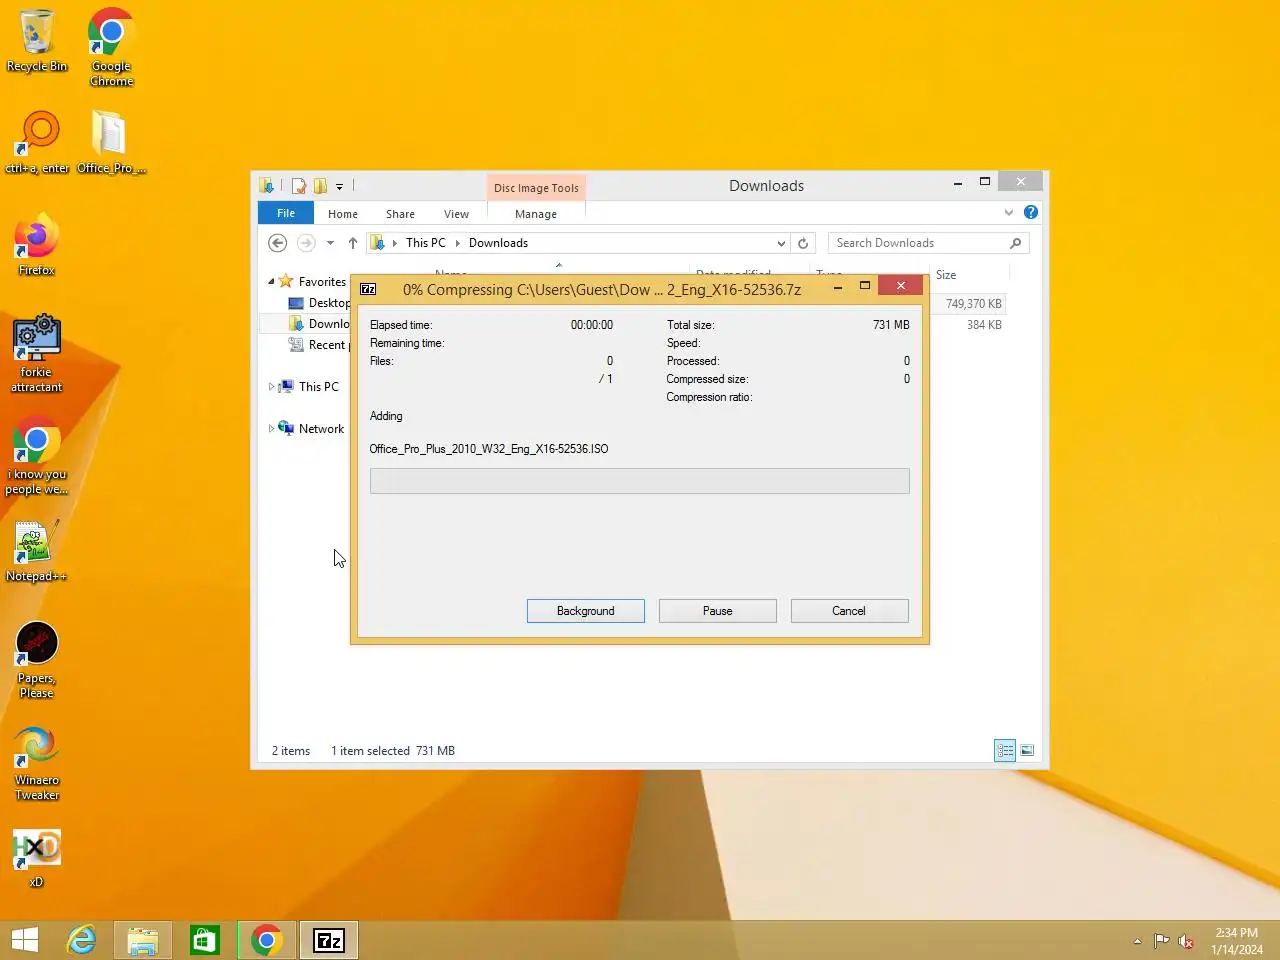Open the Share ribbon tab
The height and width of the screenshot is (960, 1280).
point(400,214)
